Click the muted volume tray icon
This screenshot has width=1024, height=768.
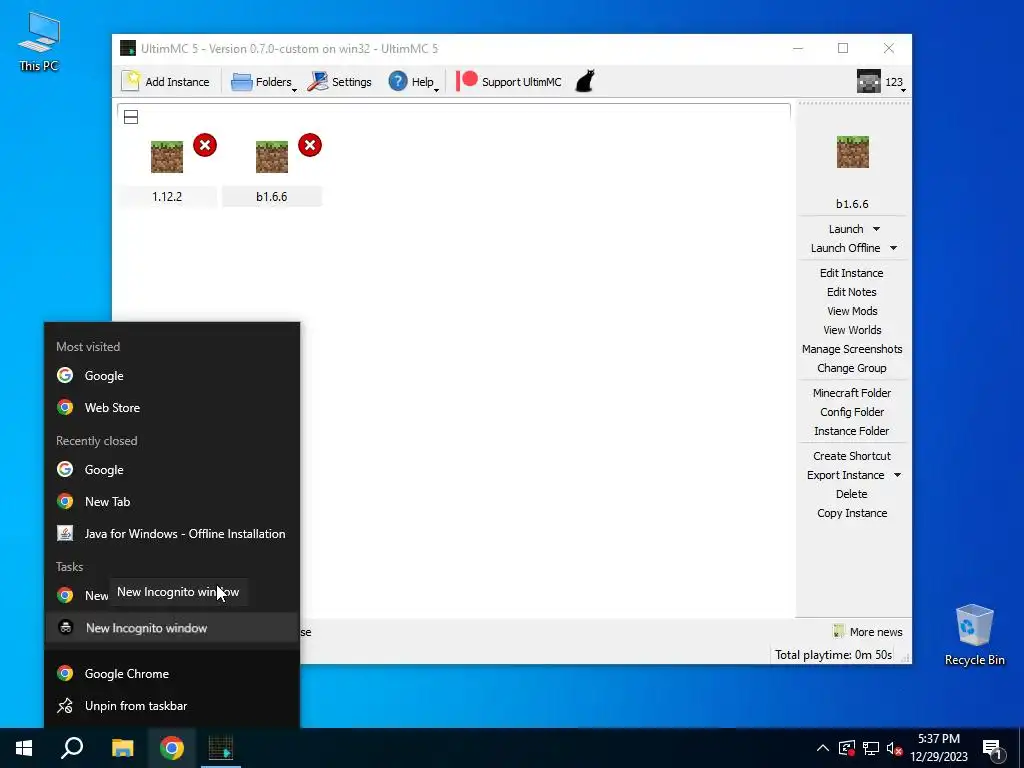pos(894,748)
